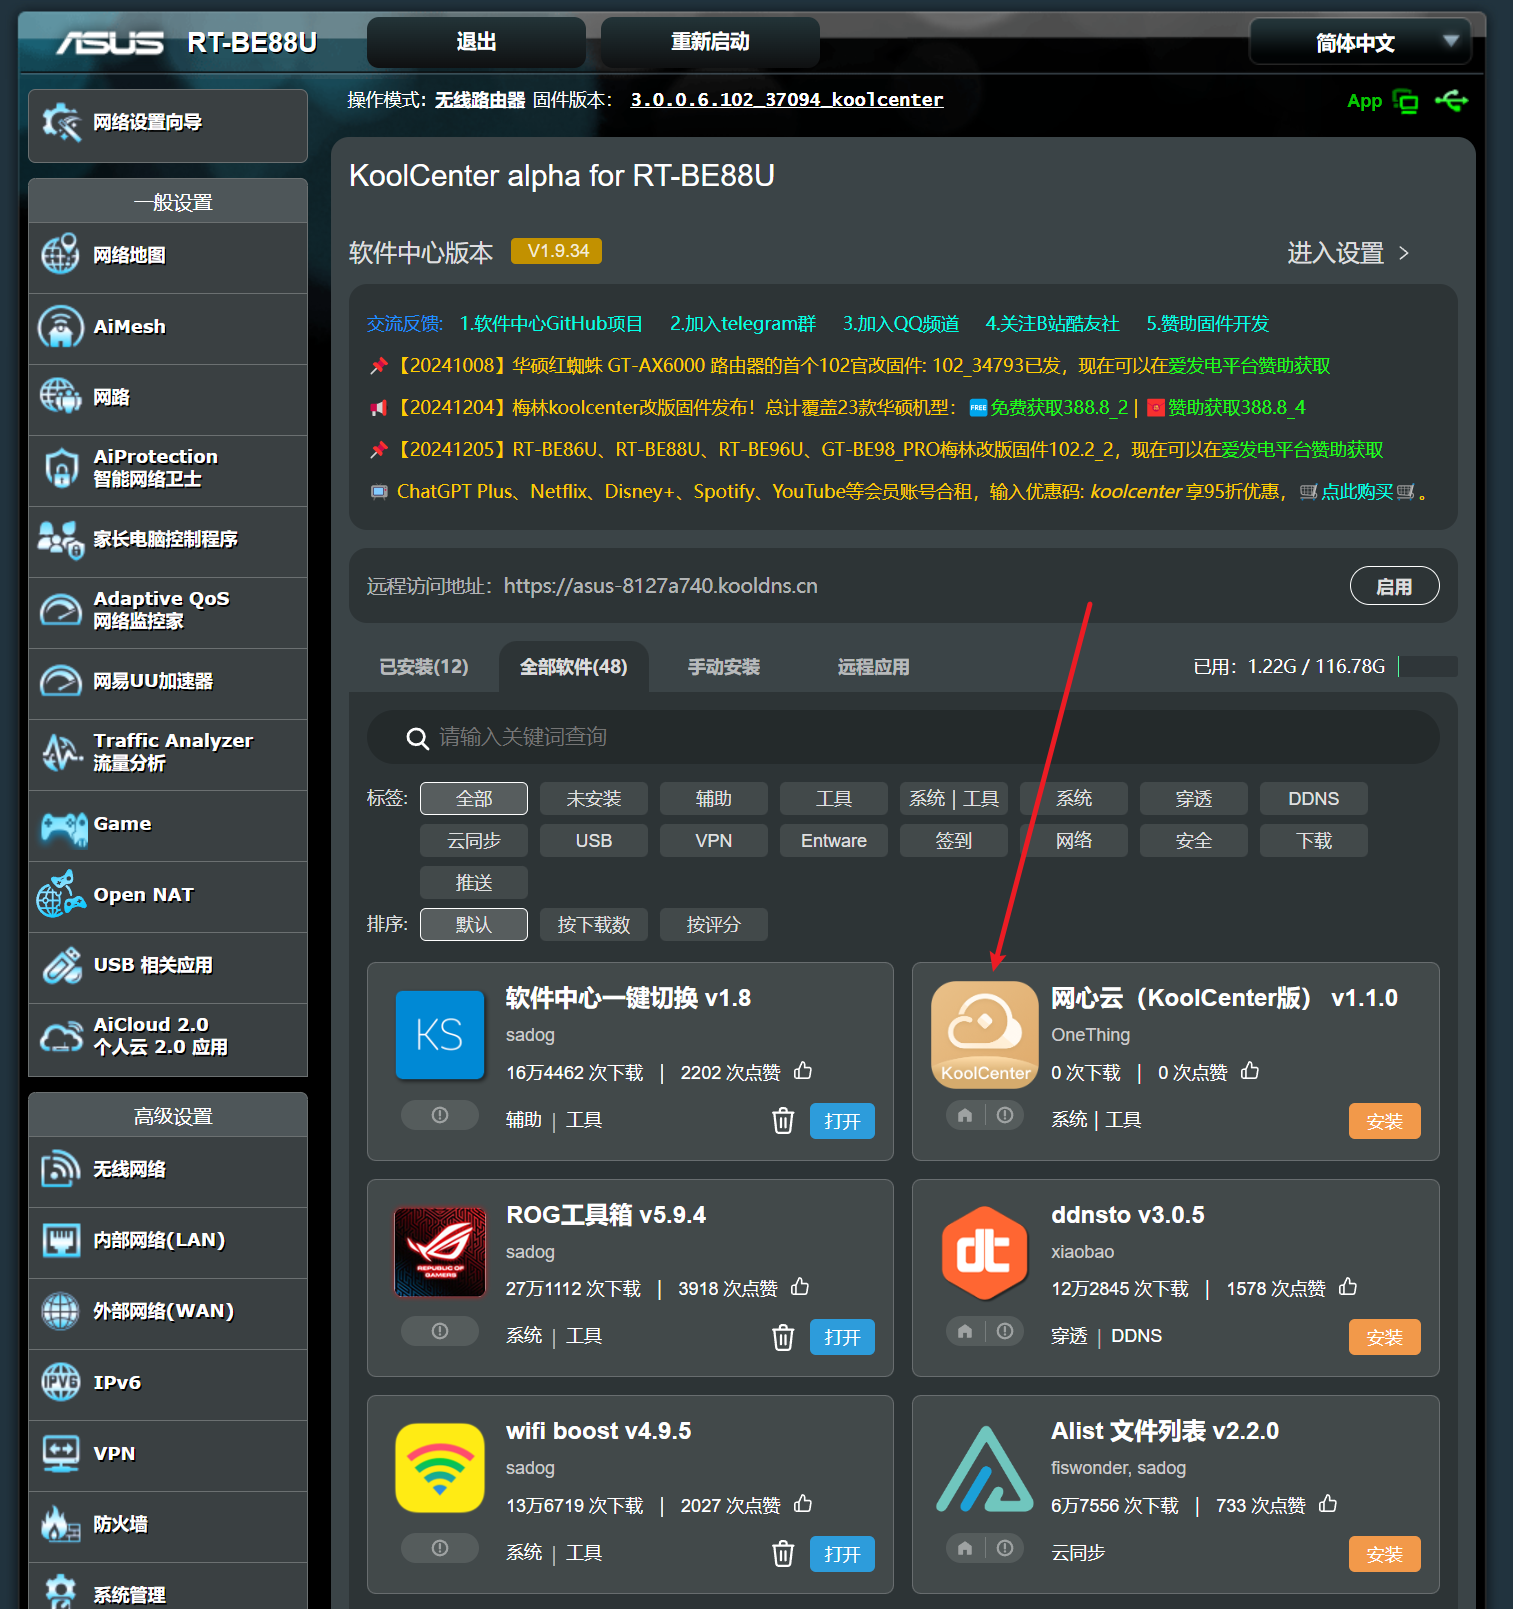
Task: Open Traffic Analyzer 流量分析
Action: click(x=168, y=753)
